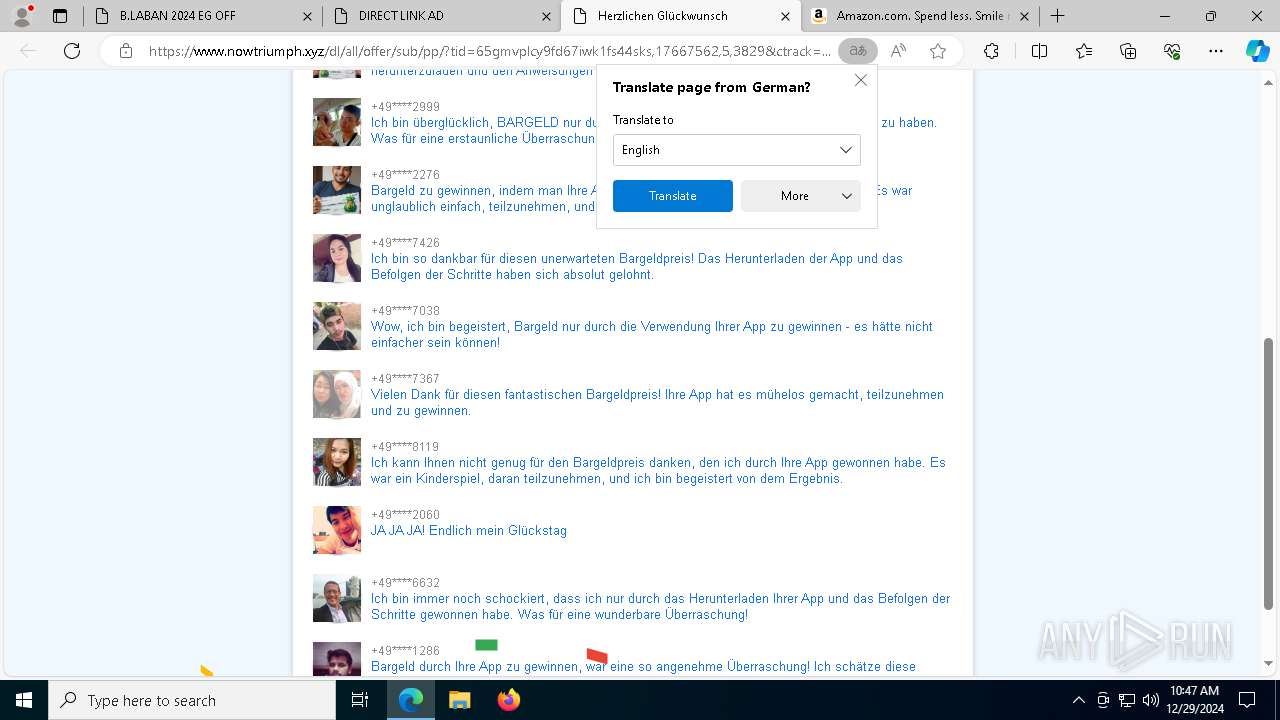Click the address bar URL field
Viewport: 1280px width, 720px height.
(490, 51)
